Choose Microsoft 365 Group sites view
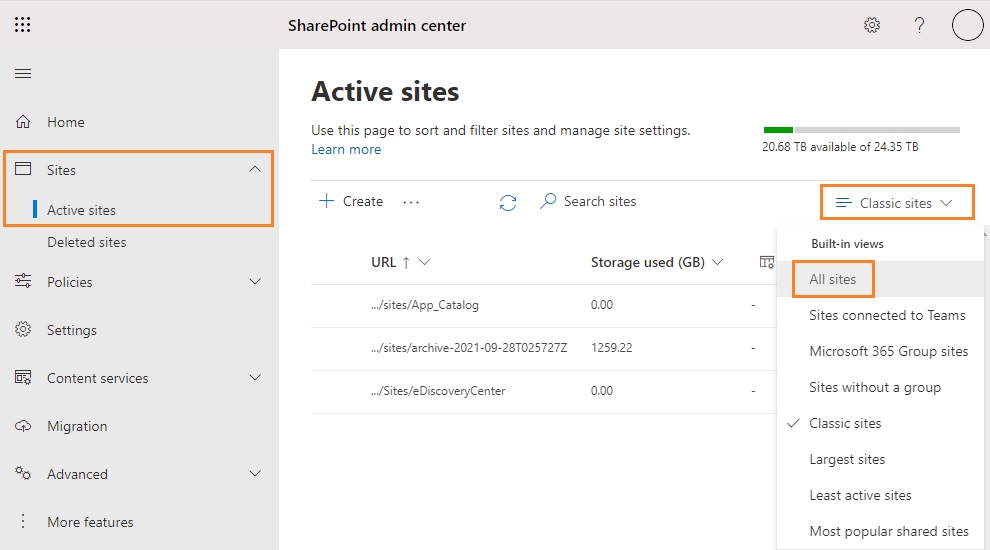Image resolution: width=990 pixels, height=550 pixels. tap(881, 351)
